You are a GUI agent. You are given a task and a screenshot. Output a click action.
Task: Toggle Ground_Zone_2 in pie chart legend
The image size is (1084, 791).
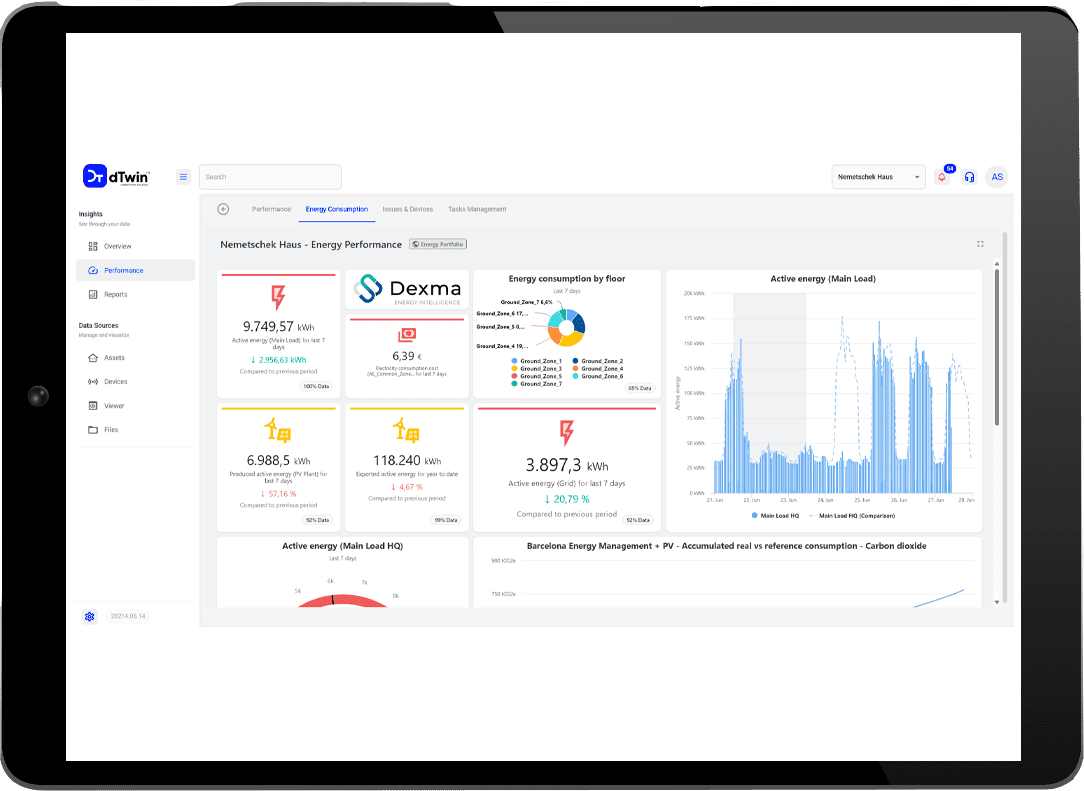pos(601,361)
